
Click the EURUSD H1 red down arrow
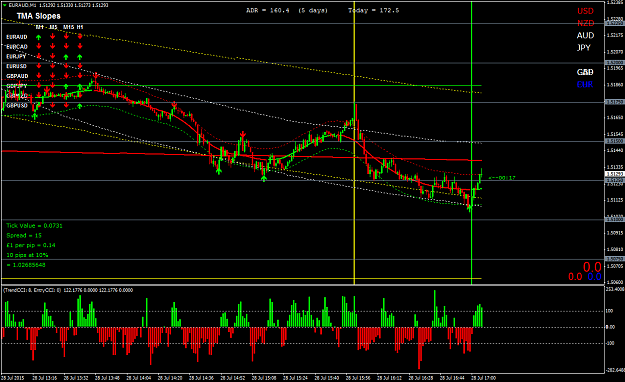click(x=80, y=66)
